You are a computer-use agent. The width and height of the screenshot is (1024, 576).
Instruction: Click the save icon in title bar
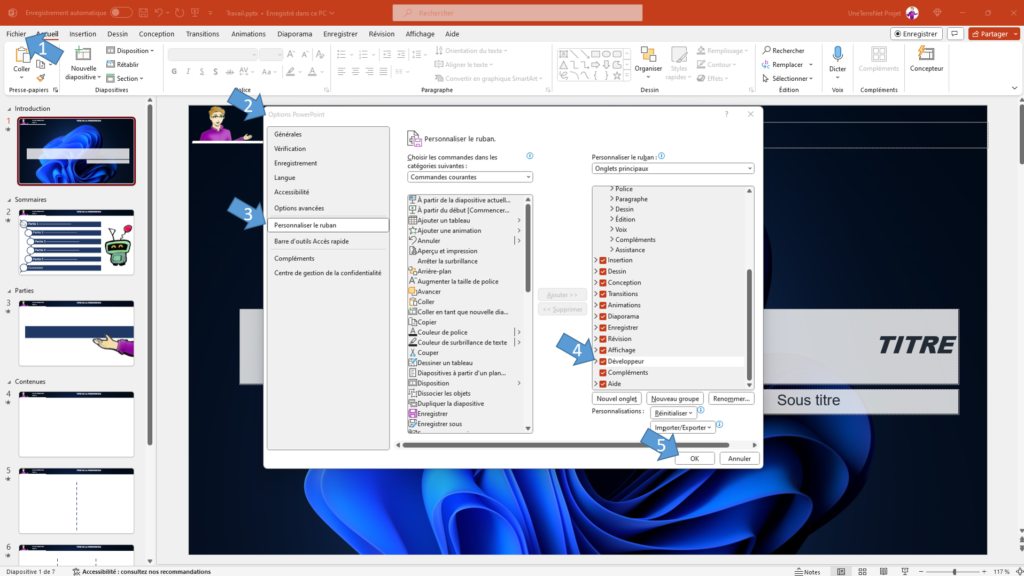click(143, 12)
